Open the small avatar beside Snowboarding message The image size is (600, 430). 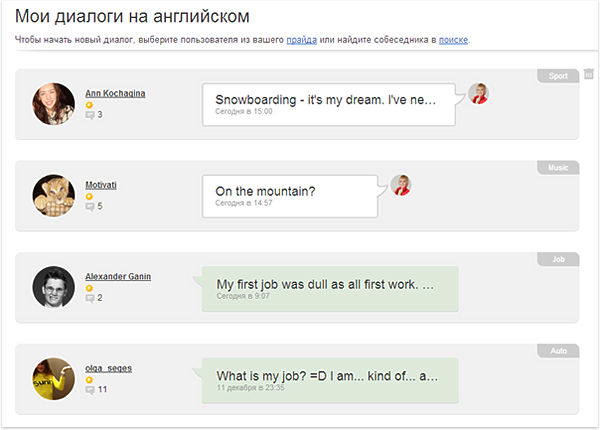tap(479, 93)
